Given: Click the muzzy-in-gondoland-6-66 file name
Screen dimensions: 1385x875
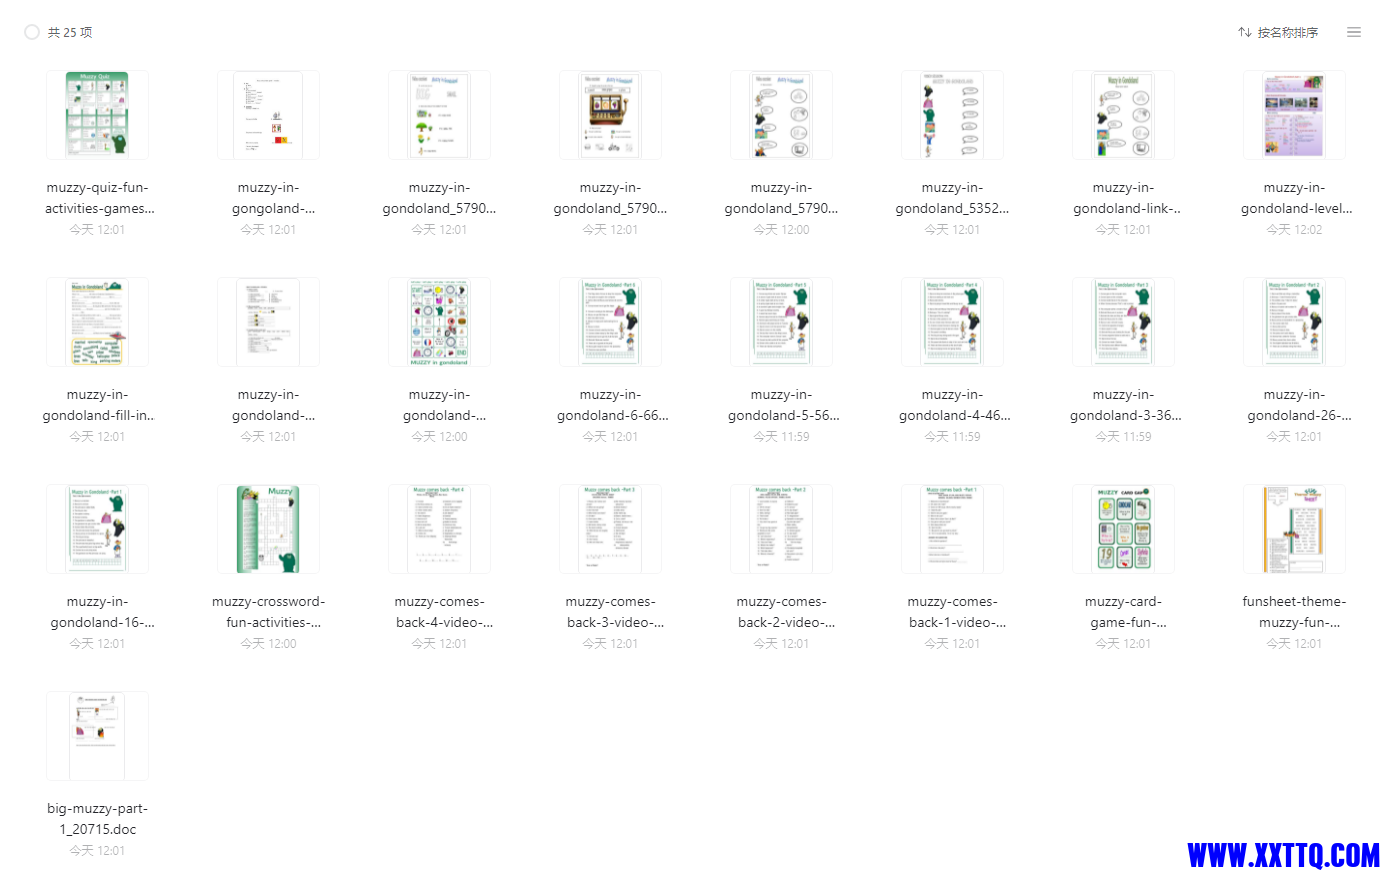Looking at the screenshot, I should (610, 405).
